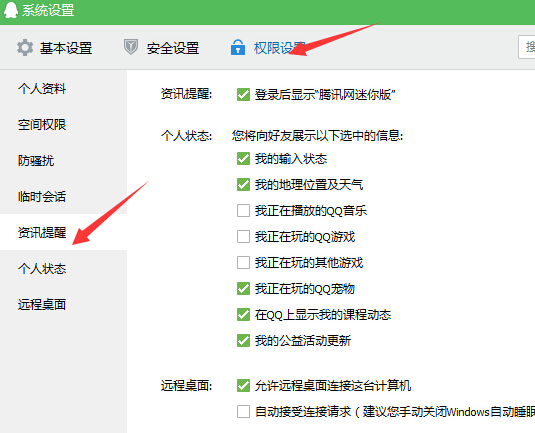This screenshot has width=535, height=433.
Task: Disable 我的地理位置及天气
Action: pyautogui.click(x=243, y=185)
